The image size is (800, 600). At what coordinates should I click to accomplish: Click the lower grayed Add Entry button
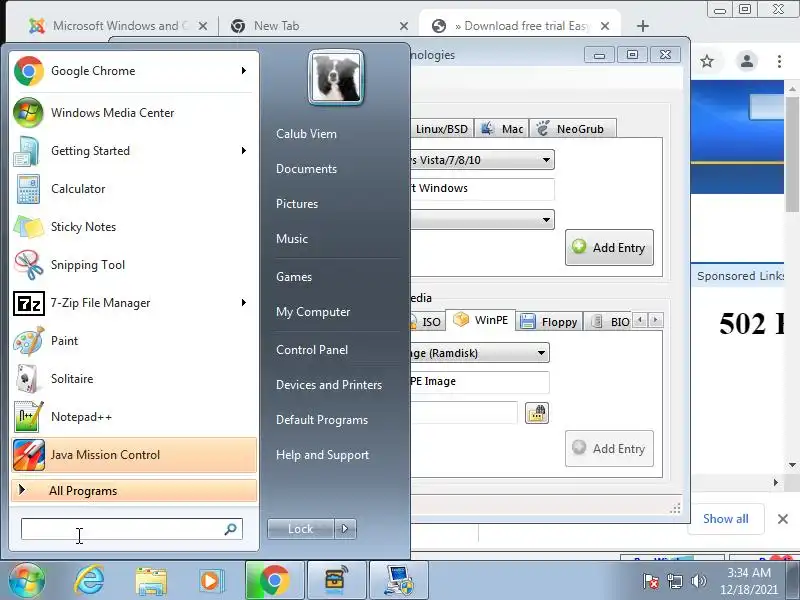[609, 448]
